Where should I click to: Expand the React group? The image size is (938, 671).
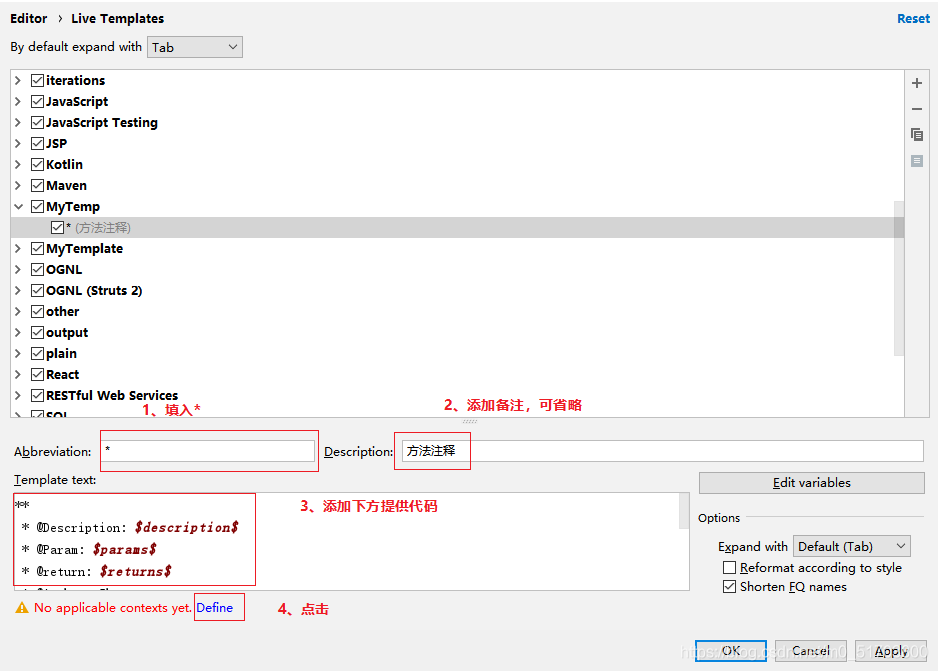tap(18, 374)
